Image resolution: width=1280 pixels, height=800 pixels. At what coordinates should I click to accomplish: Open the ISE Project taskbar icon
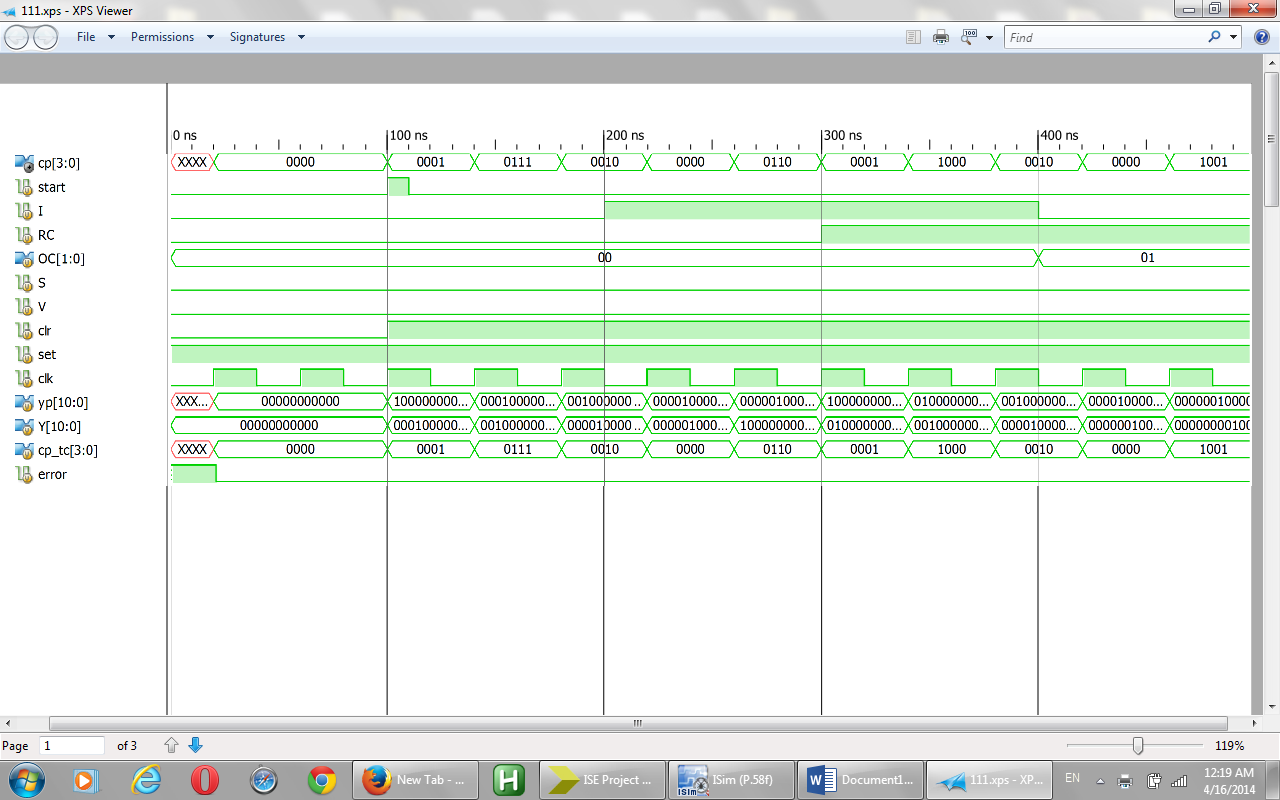pos(601,779)
